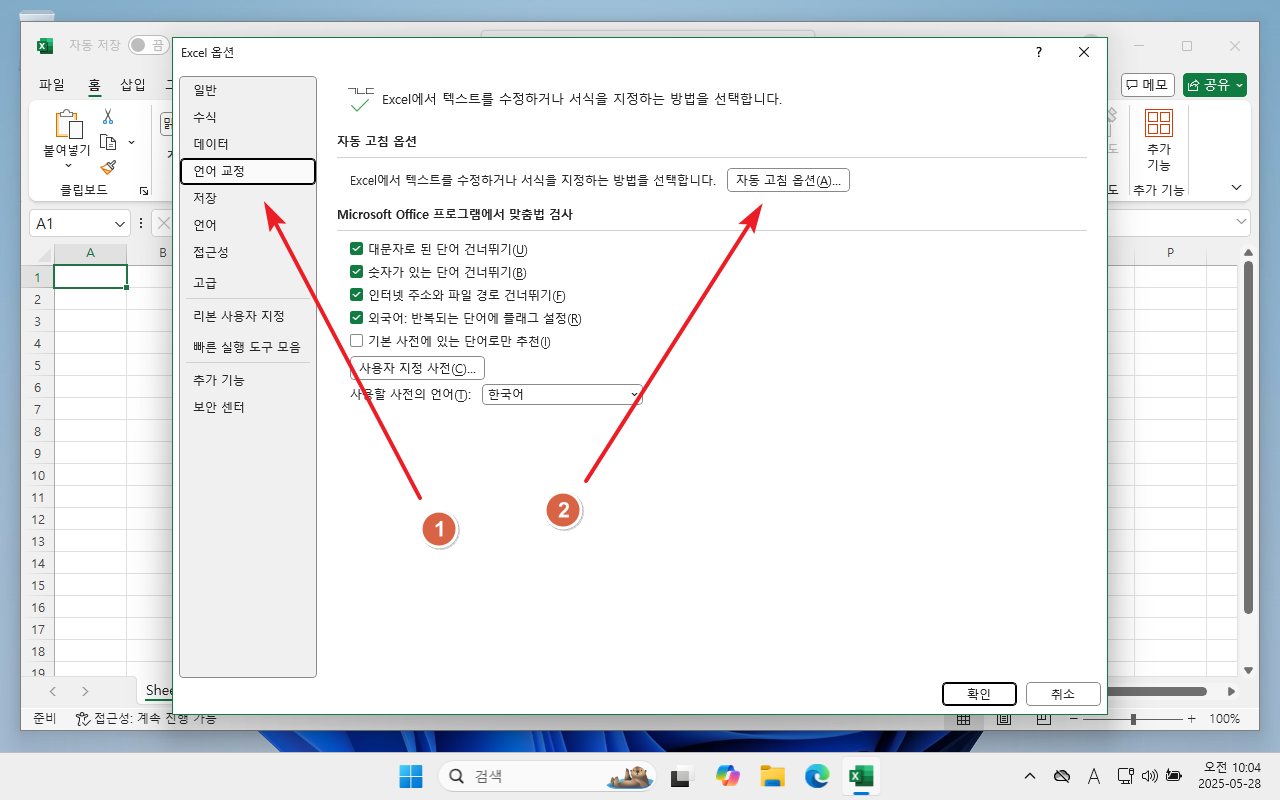Click the network tray icon
Viewport: 1280px width, 800px height.
[x=1124, y=776]
